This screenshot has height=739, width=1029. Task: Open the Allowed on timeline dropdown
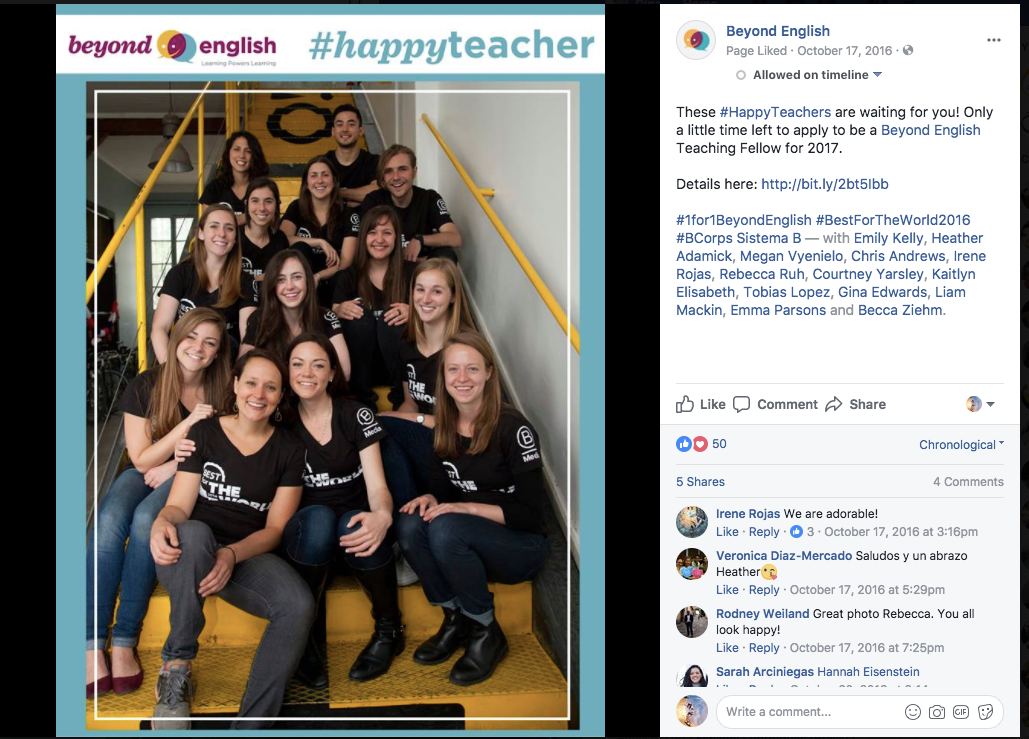click(x=810, y=75)
